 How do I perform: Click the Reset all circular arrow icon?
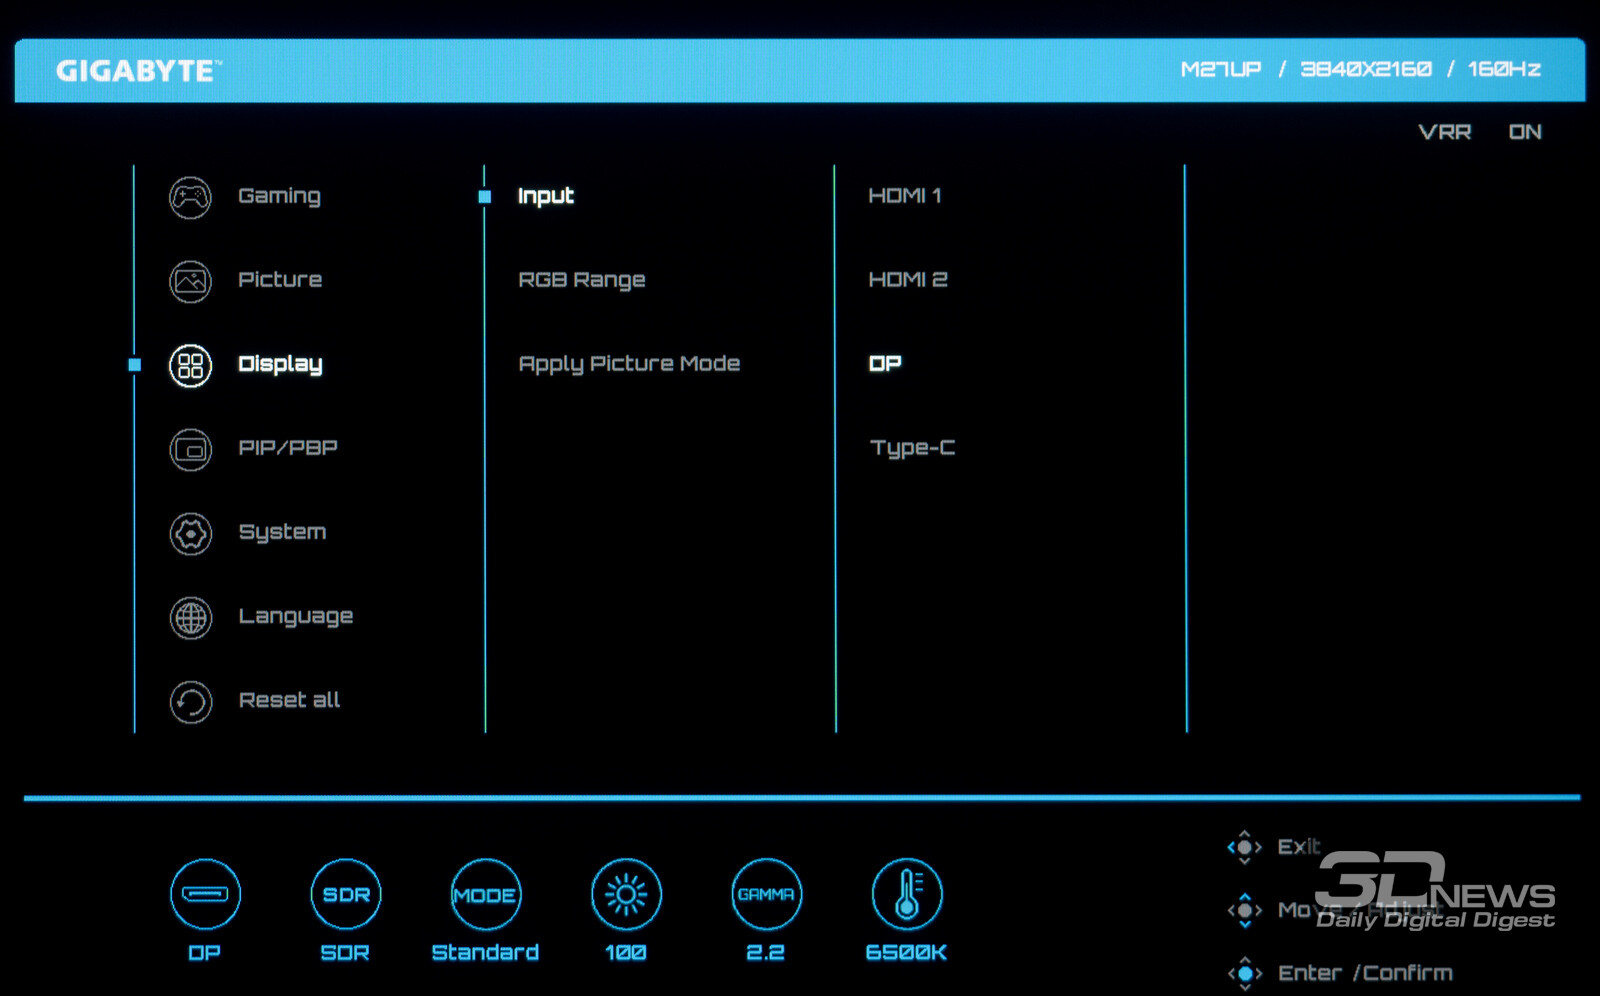point(190,702)
